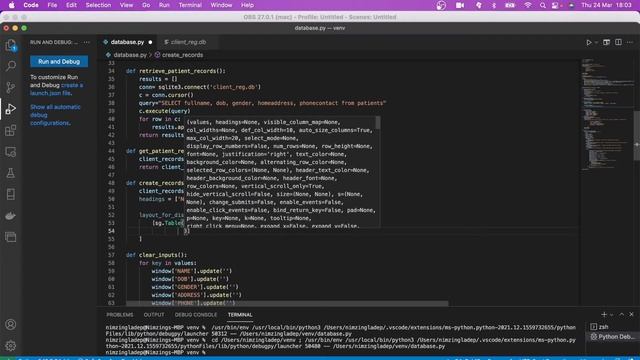Viewport: 640px width, 360px height.
Task: Open the Help menu
Action: coord(247,5)
